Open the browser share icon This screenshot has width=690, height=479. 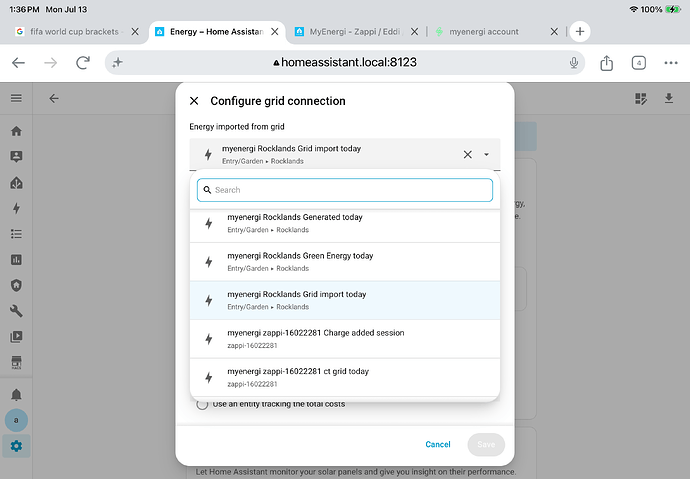point(606,63)
